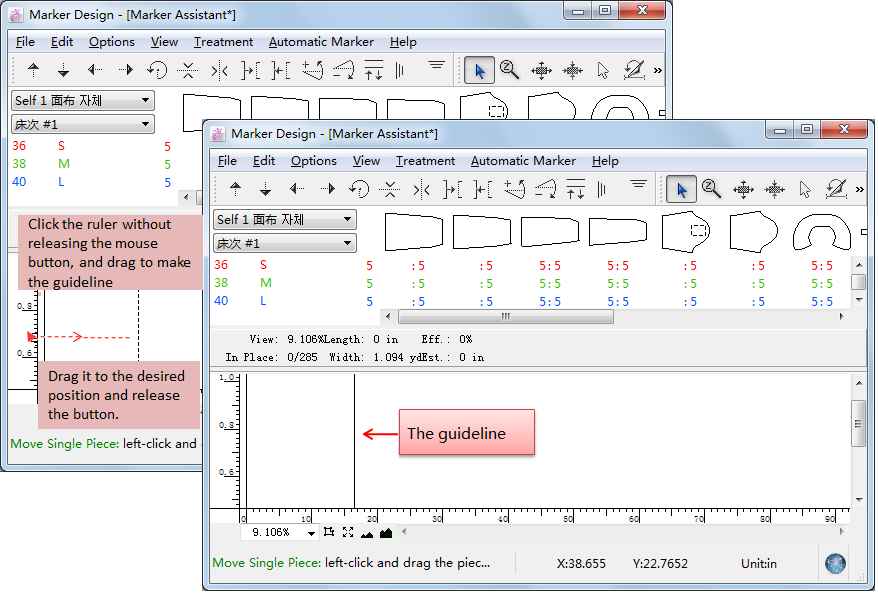Screen dimensions: 878x593
Task: Click the rotate piece icon in front toolbar
Action: [359, 189]
